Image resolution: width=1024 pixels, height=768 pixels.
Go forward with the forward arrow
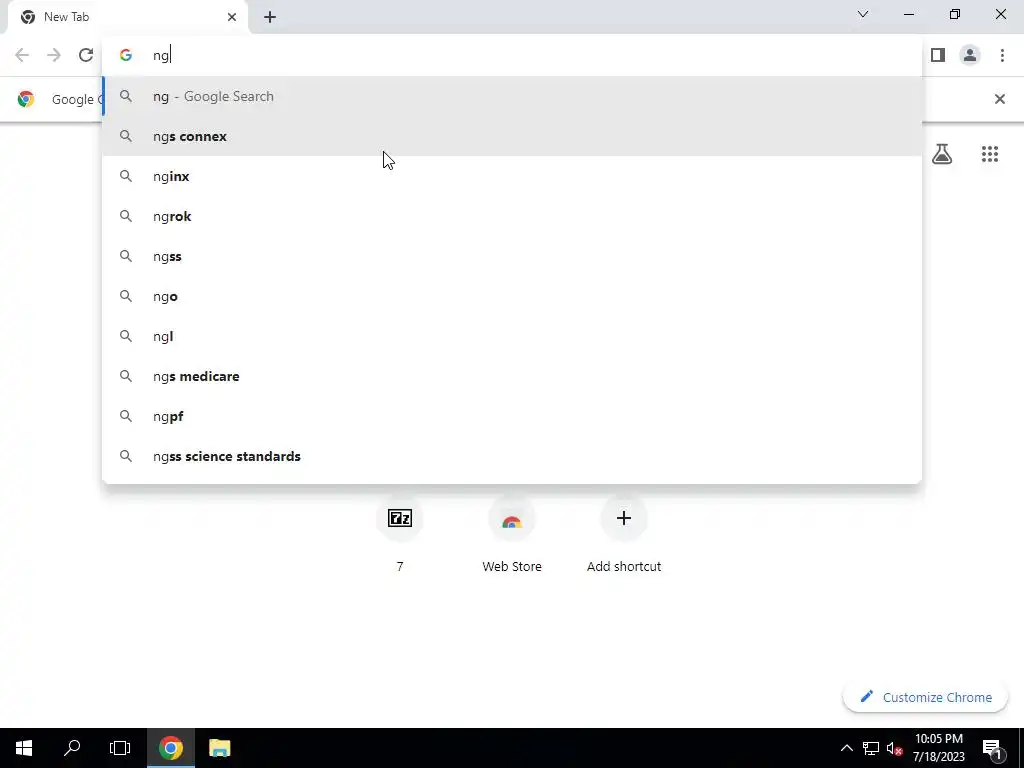54,55
